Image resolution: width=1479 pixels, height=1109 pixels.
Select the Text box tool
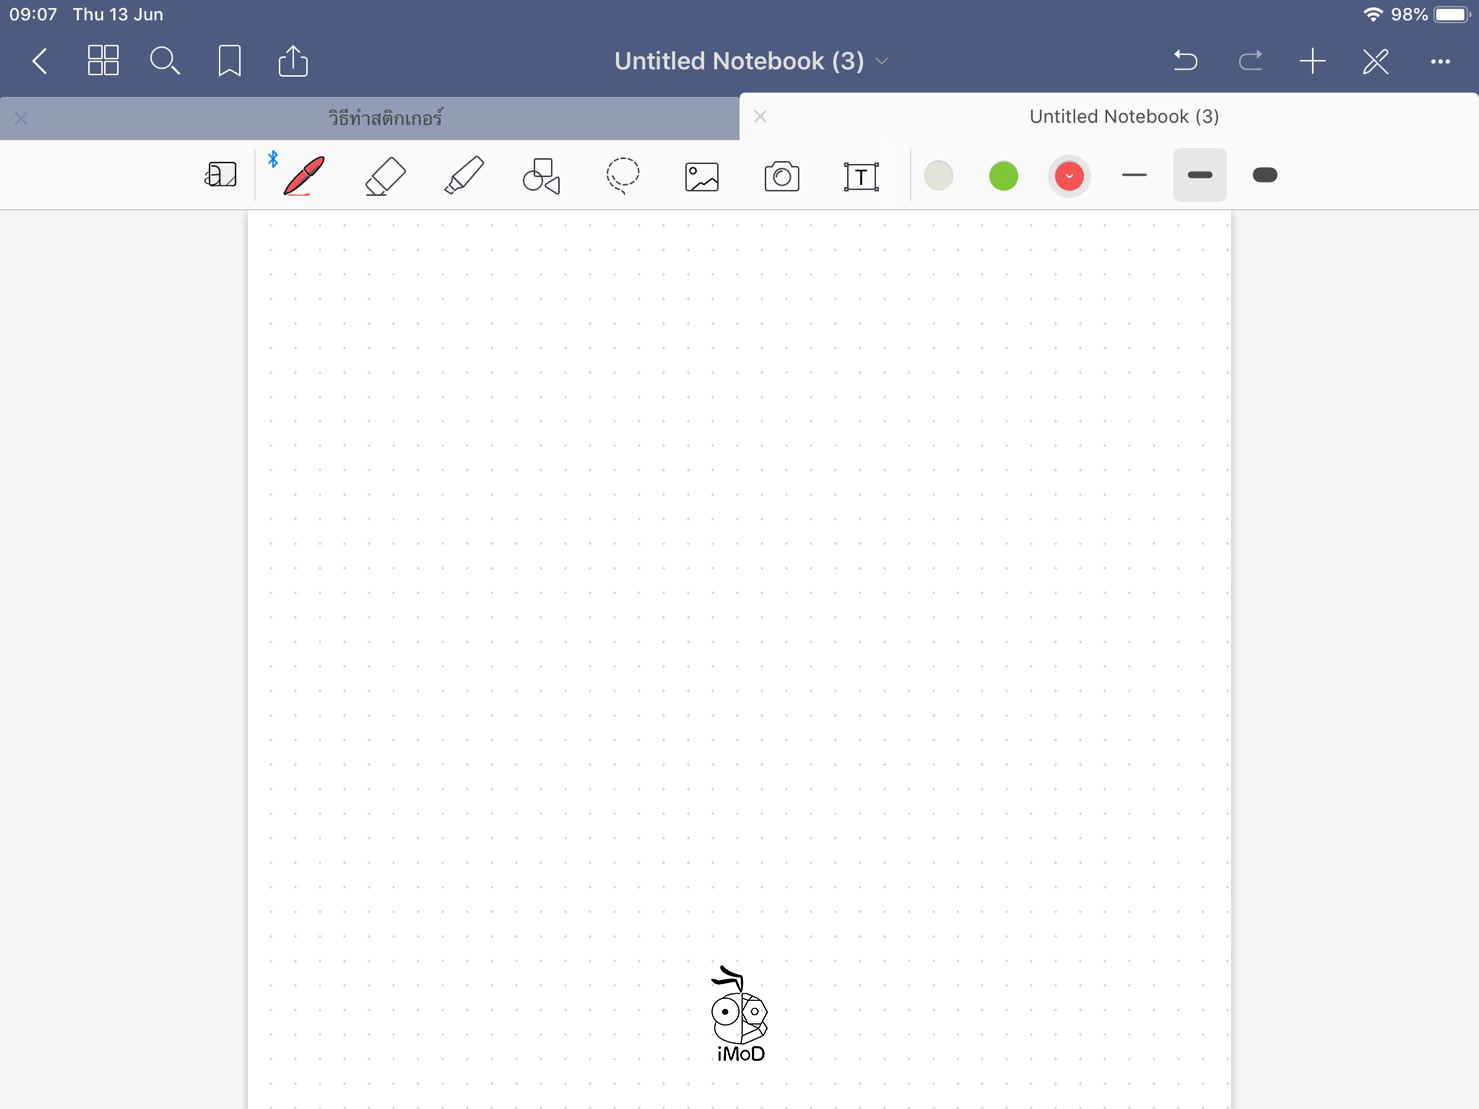[860, 177]
